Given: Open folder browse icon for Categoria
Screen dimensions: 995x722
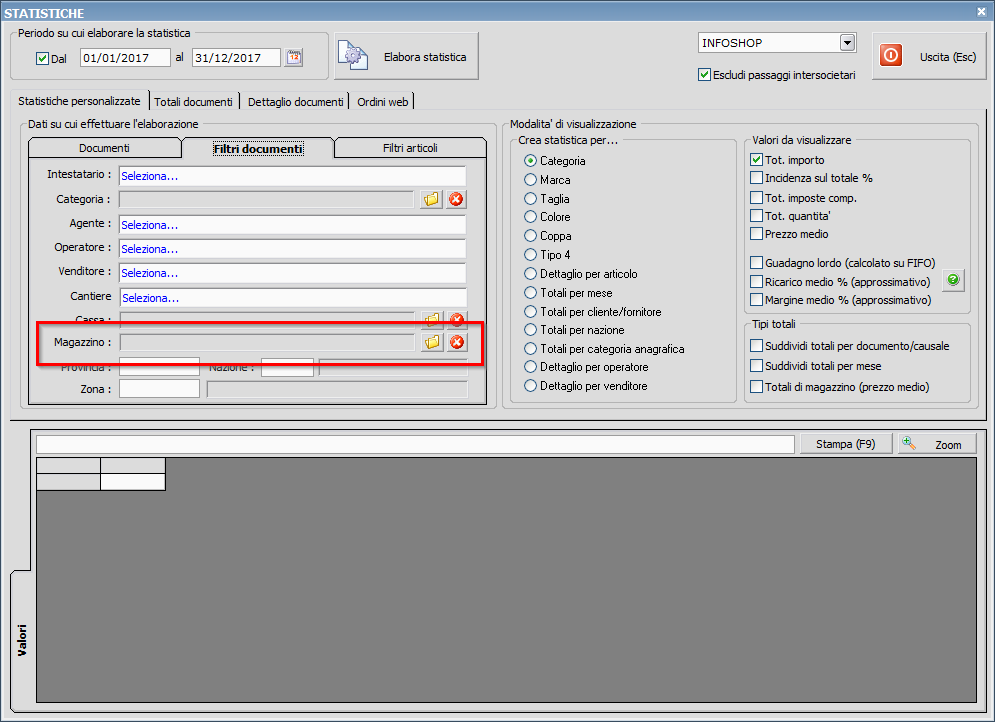Looking at the screenshot, I should click(432, 199).
